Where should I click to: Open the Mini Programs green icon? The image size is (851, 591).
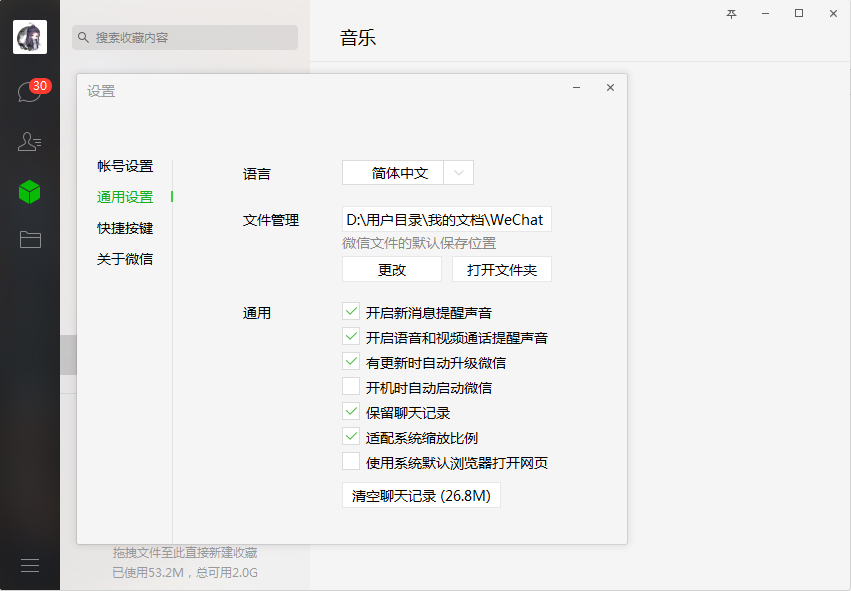tap(30, 192)
